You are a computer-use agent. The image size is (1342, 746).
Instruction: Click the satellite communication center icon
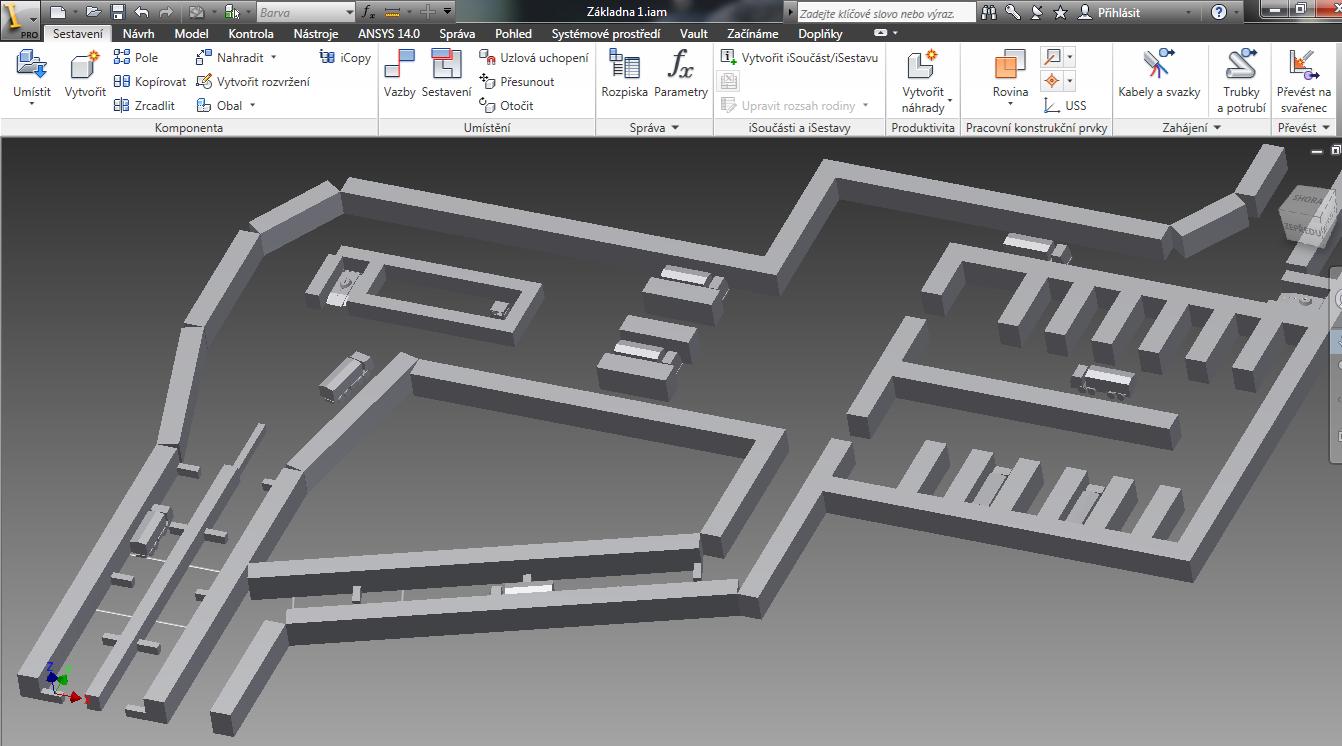[1037, 12]
